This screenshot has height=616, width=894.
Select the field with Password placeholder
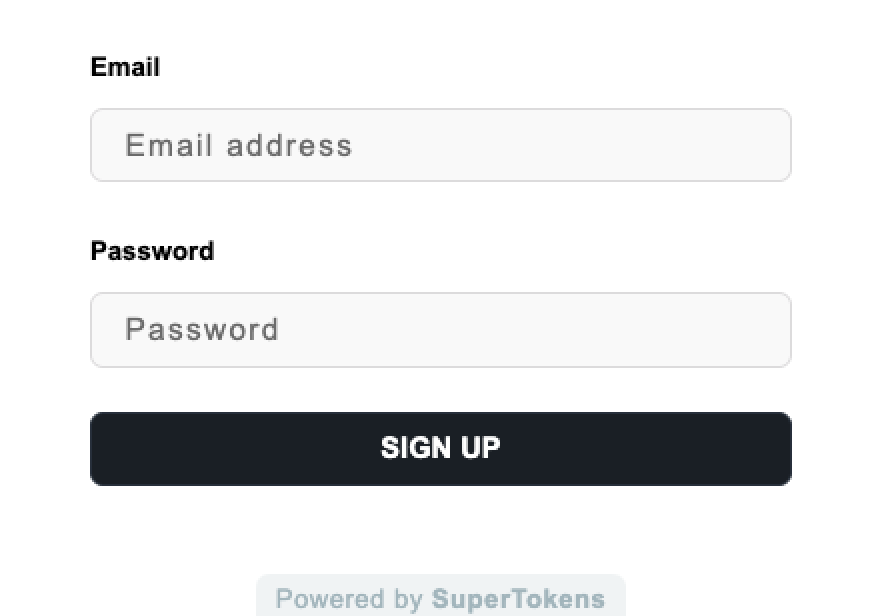[440, 330]
